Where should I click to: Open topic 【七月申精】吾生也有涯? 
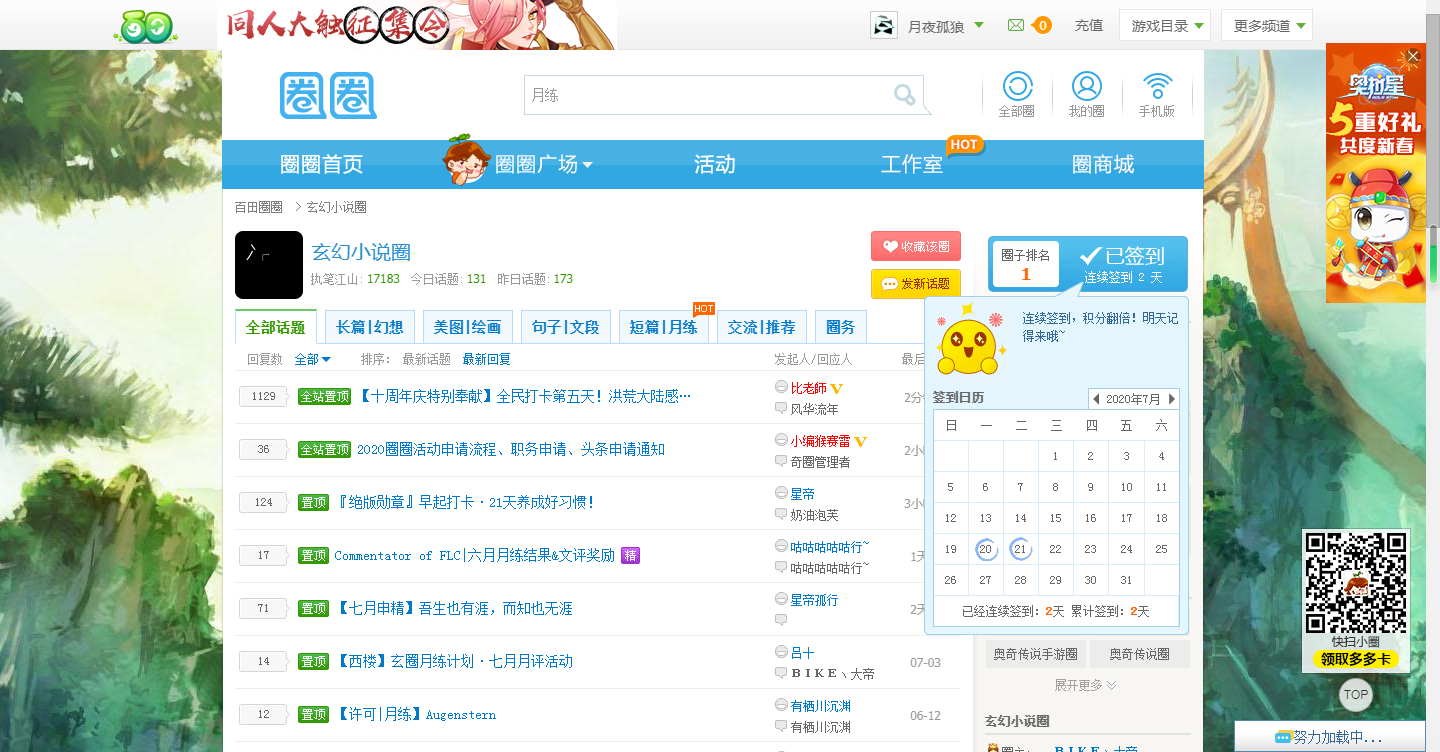[453, 609]
